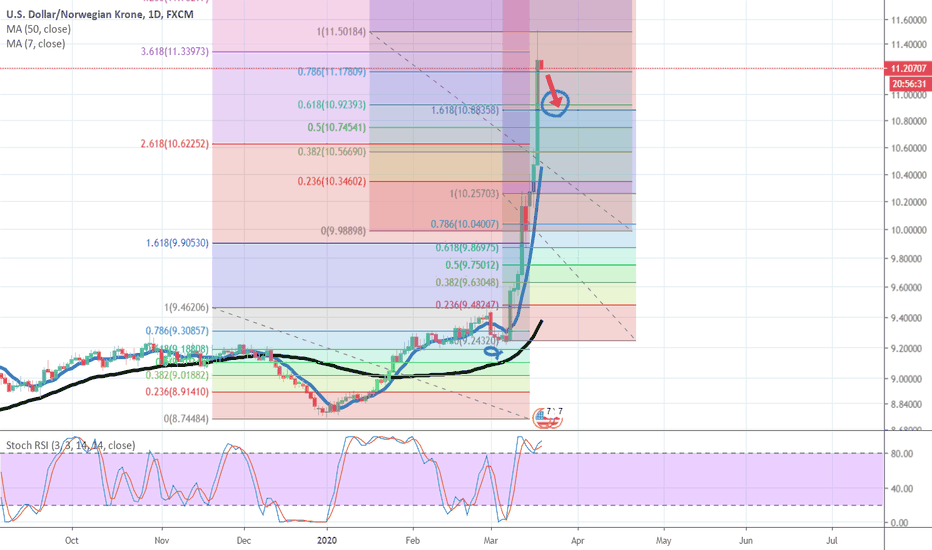The width and height of the screenshot is (932, 550).
Task: Click Fibonacci level label 0.786(11.17809)
Action: 332,72
